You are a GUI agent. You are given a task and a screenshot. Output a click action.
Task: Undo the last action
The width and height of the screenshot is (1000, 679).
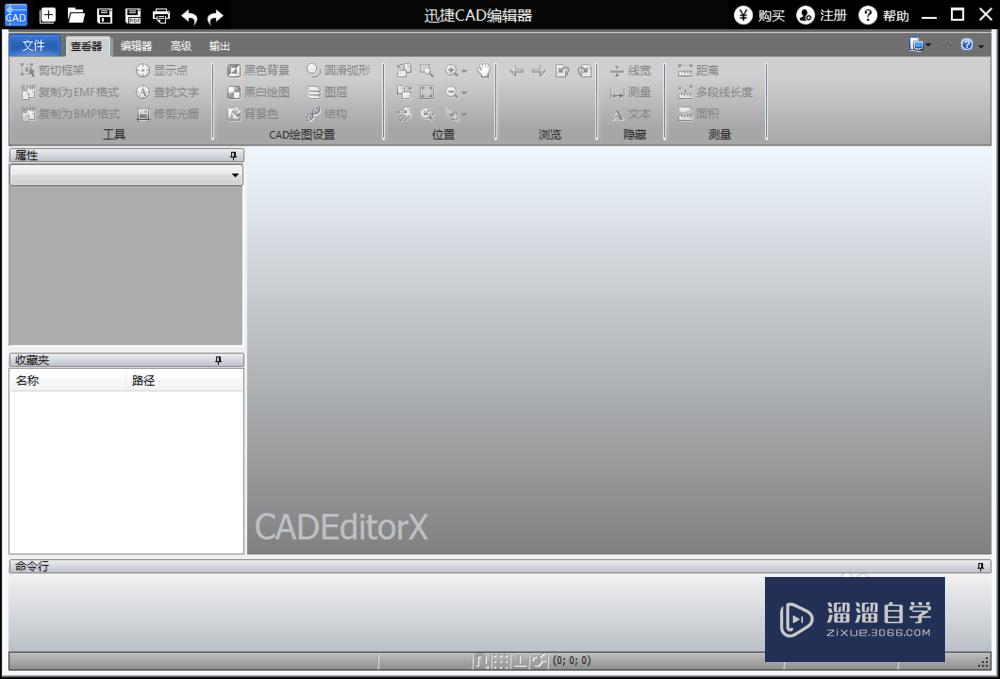189,16
